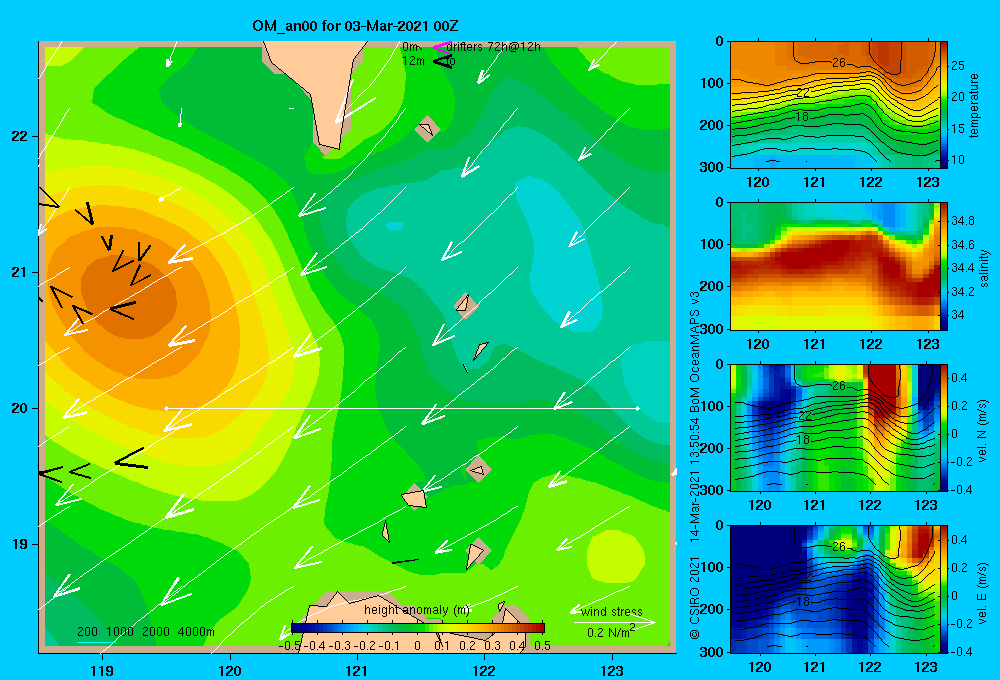
Task: Click the "vel. N (m/s)" label
Action: pyautogui.click(x=982, y=431)
